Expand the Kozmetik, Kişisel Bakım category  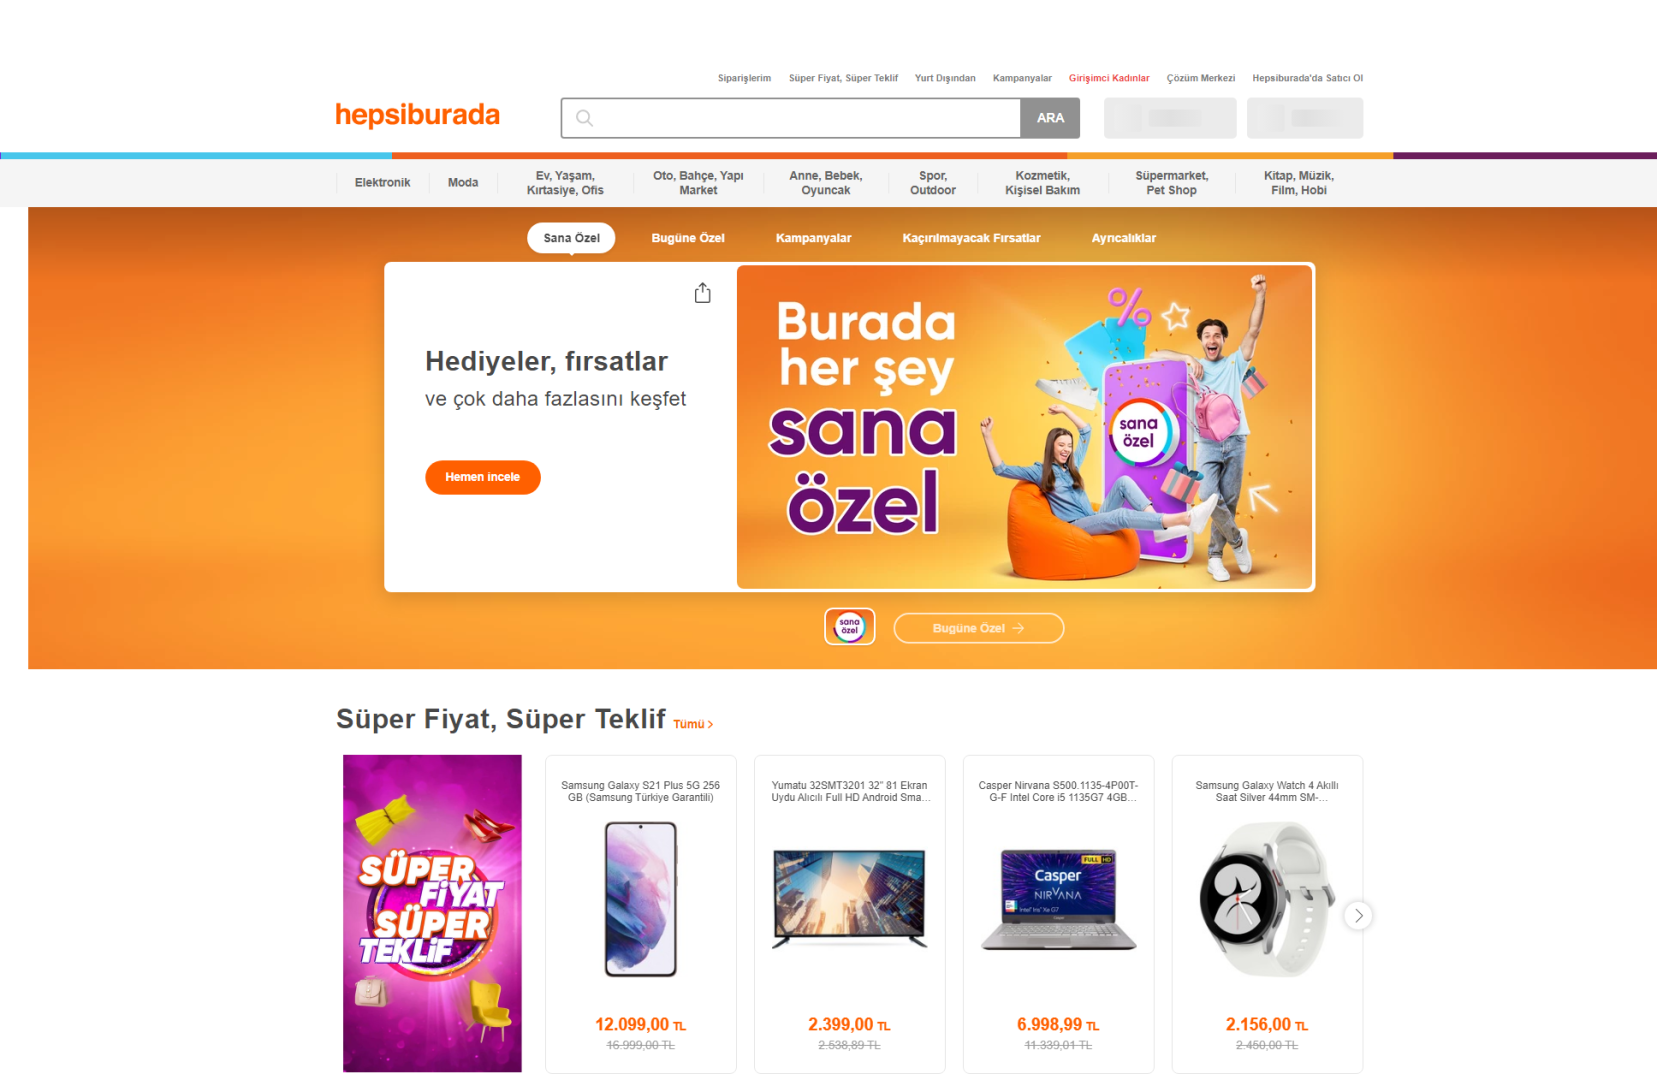1042,182
